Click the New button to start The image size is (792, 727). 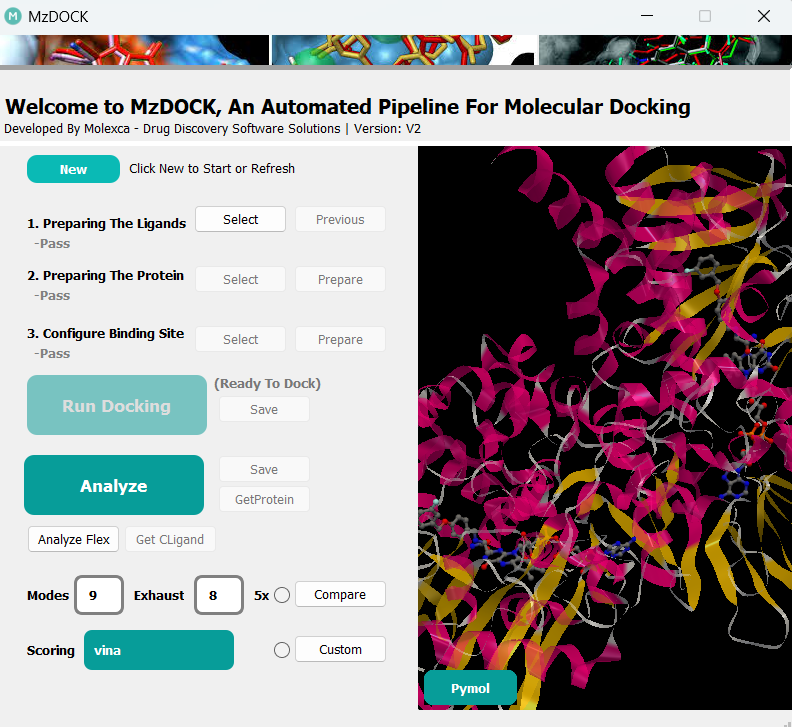[x=73, y=169]
